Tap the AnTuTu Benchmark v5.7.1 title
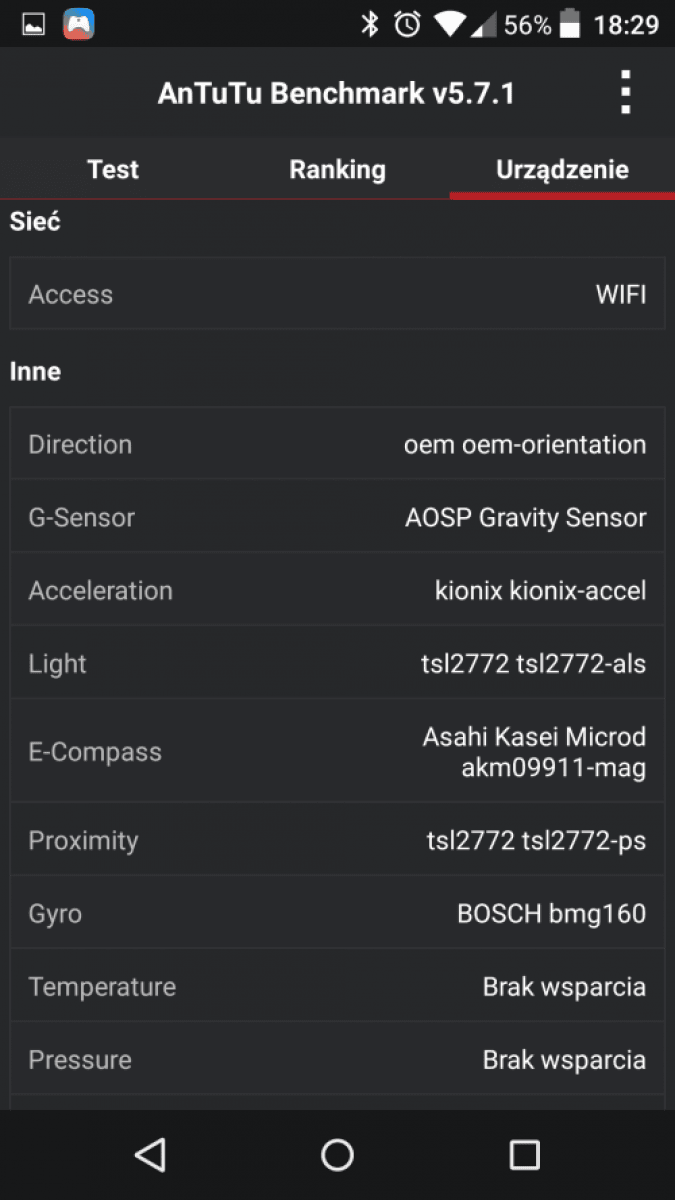 click(x=336, y=94)
